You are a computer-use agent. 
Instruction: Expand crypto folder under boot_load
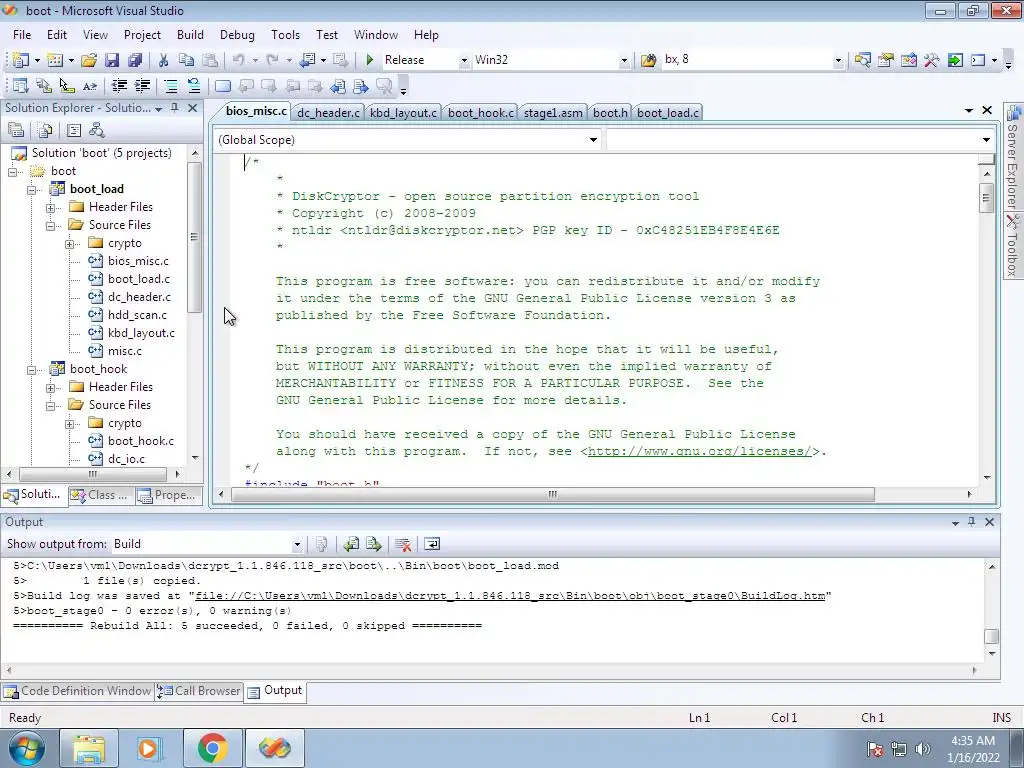(x=69, y=244)
